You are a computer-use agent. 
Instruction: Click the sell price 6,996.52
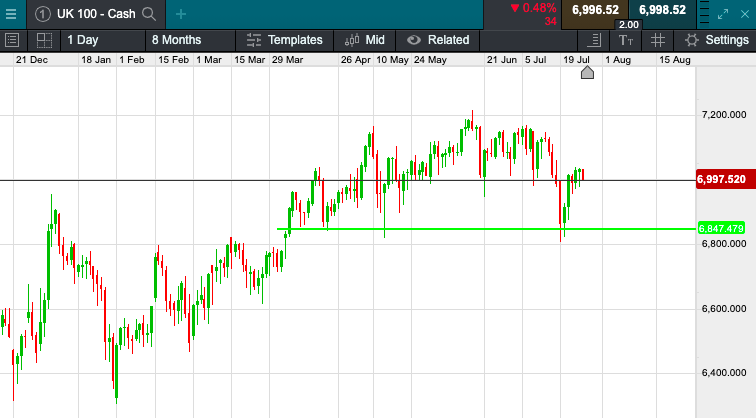tap(595, 10)
